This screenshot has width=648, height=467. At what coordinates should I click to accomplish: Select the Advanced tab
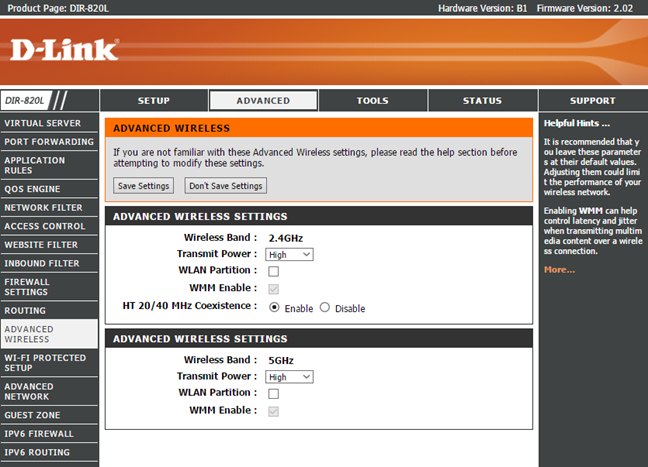click(x=263, y=100)
